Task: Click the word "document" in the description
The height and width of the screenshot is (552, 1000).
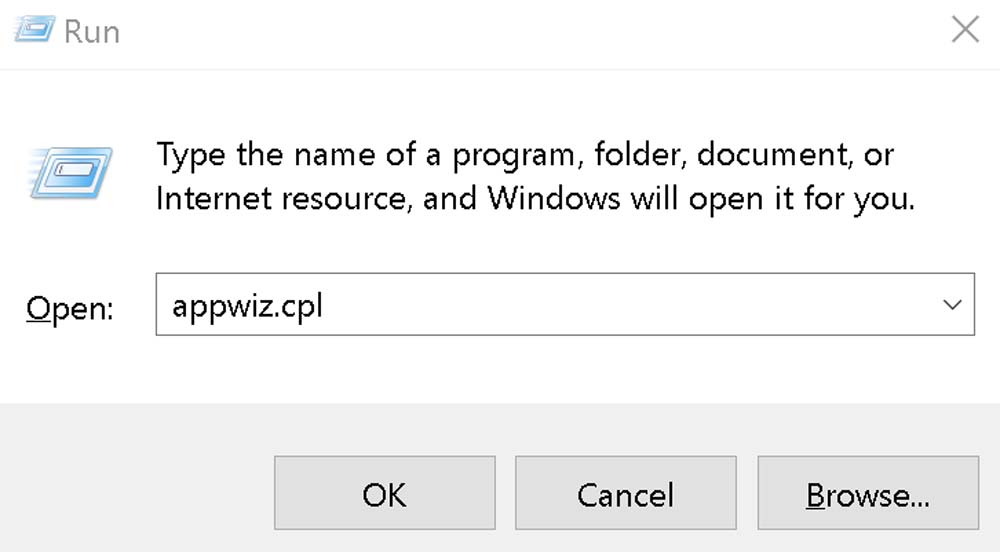Action: pyautogui.click(x=758, y=155)
